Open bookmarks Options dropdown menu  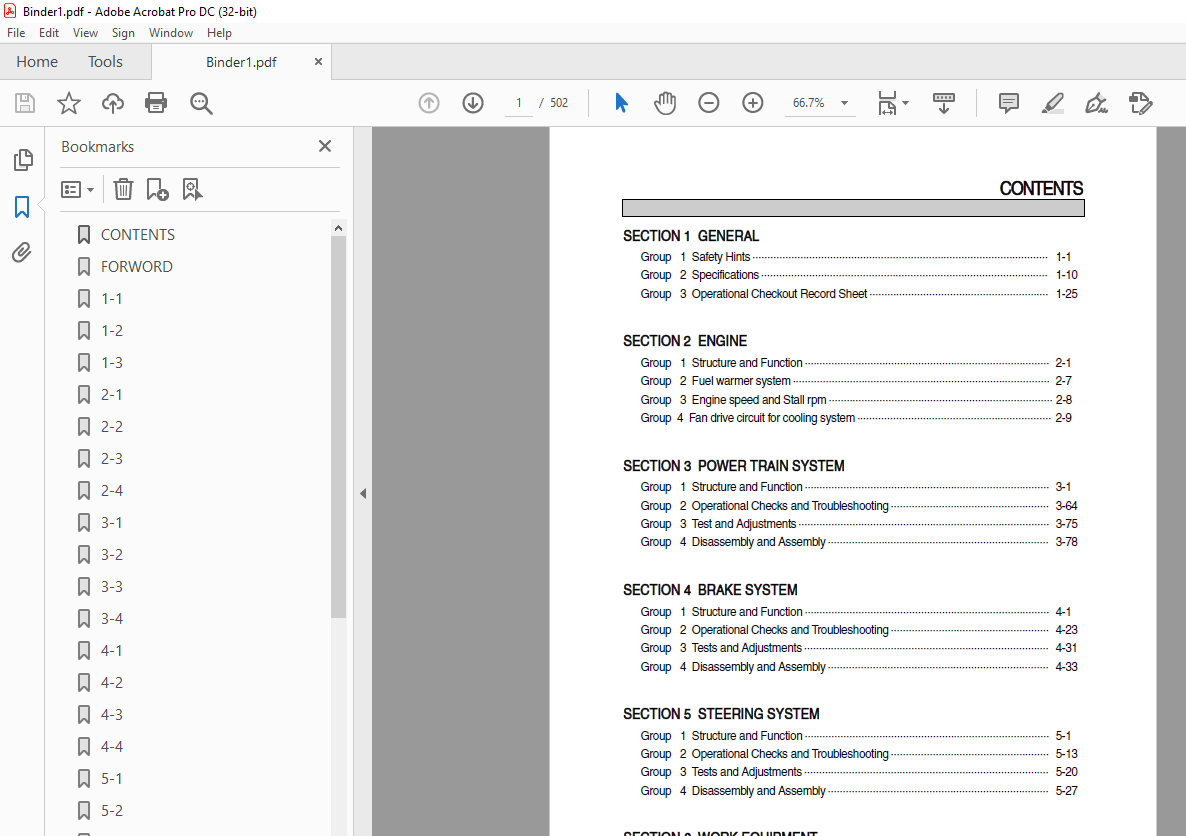77,189
